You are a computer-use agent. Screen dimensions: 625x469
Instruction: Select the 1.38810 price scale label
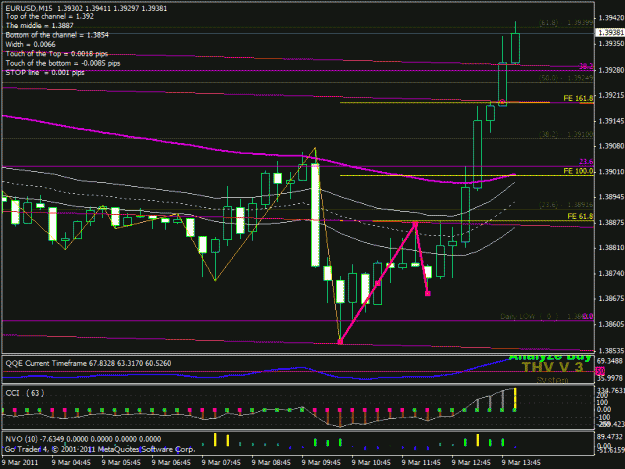click(x=611, y=248)
